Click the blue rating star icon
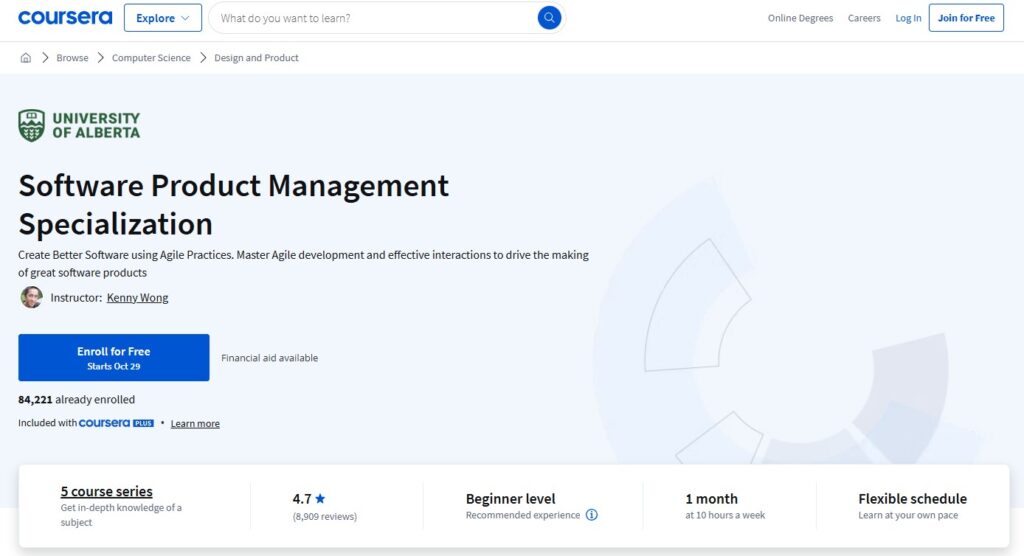This screenshot has height=556, width=1024. 320,499
